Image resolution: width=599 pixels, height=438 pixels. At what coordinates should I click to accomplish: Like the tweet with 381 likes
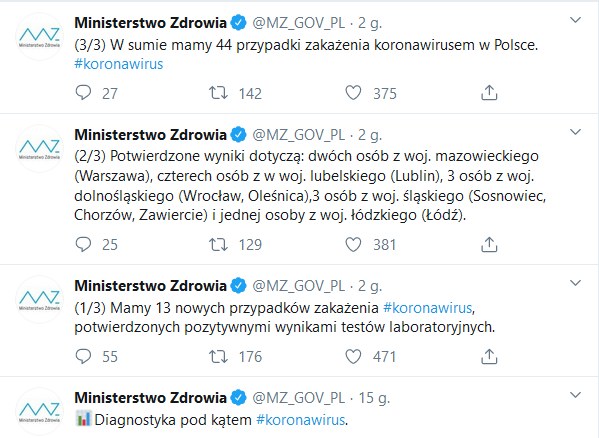[x=353, y=244]
